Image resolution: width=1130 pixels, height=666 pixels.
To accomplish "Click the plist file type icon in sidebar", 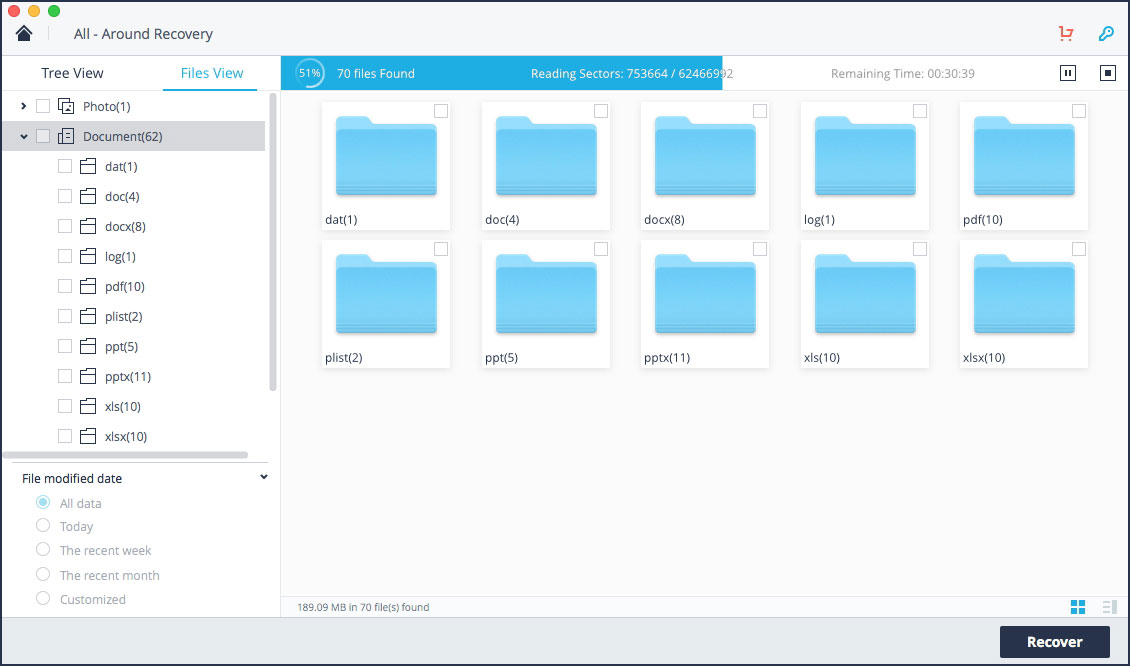I will 88,316.
